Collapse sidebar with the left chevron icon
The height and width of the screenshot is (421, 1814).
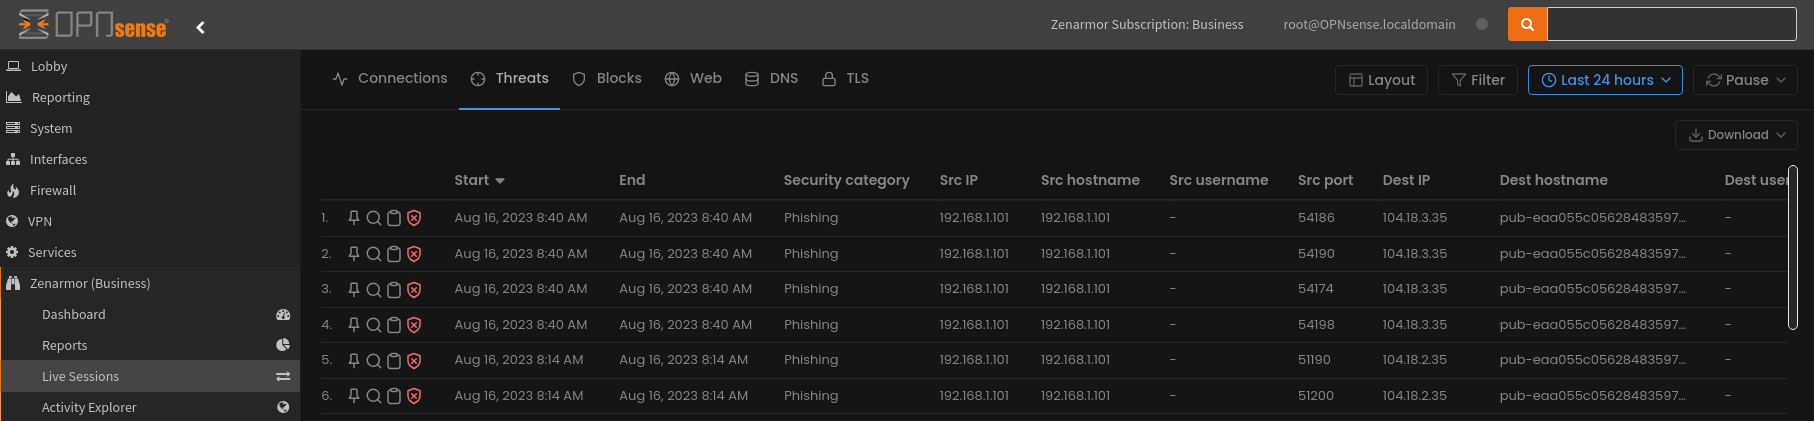200,27
